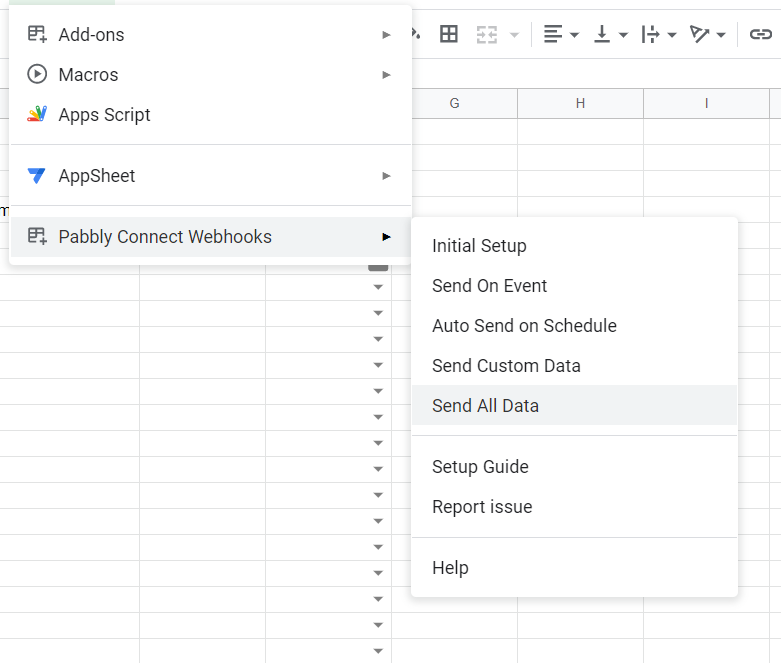Select column H header
This screenshot has width=781, height=663.
pos(580,104)
